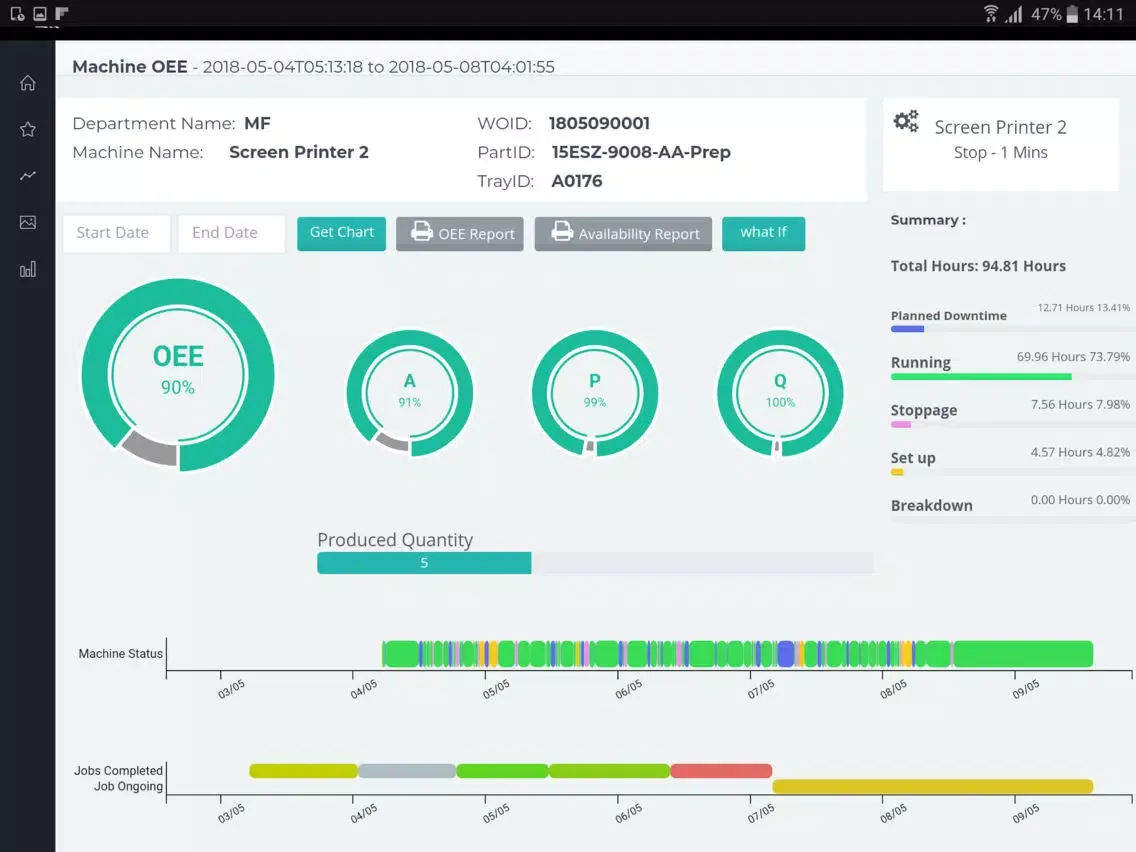Open the what If analysis button
This screenshot has width=1136, height=852.
(763, 233)
